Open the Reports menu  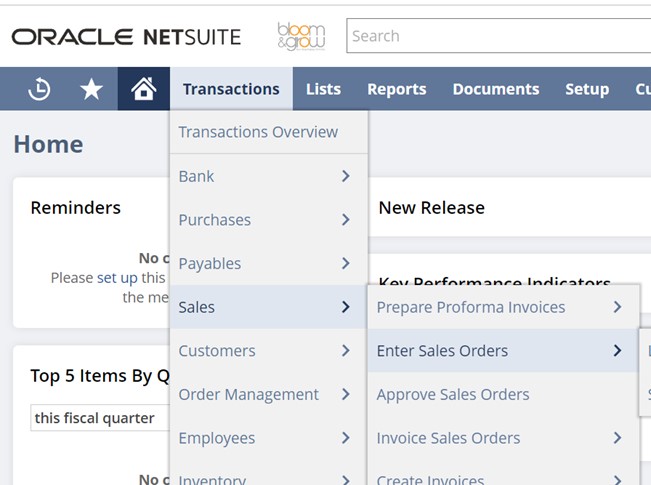point(396,89)
